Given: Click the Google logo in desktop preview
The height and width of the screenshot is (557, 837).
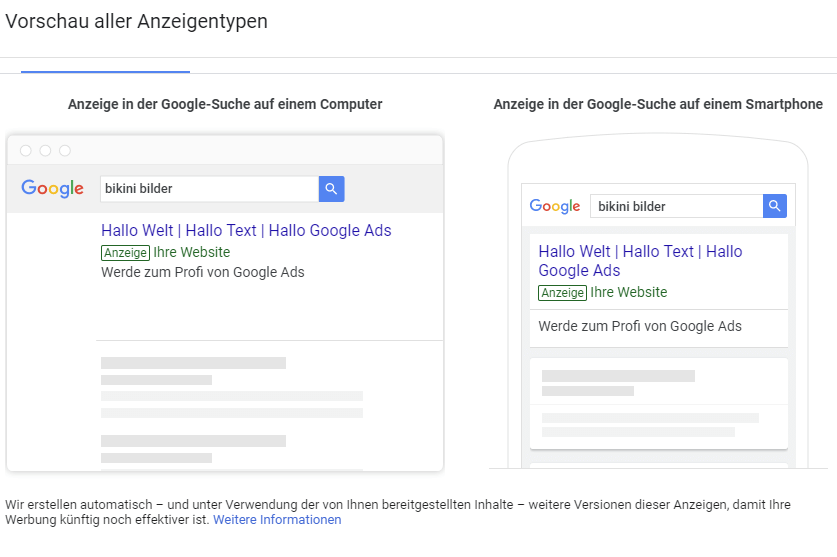Looking at the screenshot, I should coord(53,188).
